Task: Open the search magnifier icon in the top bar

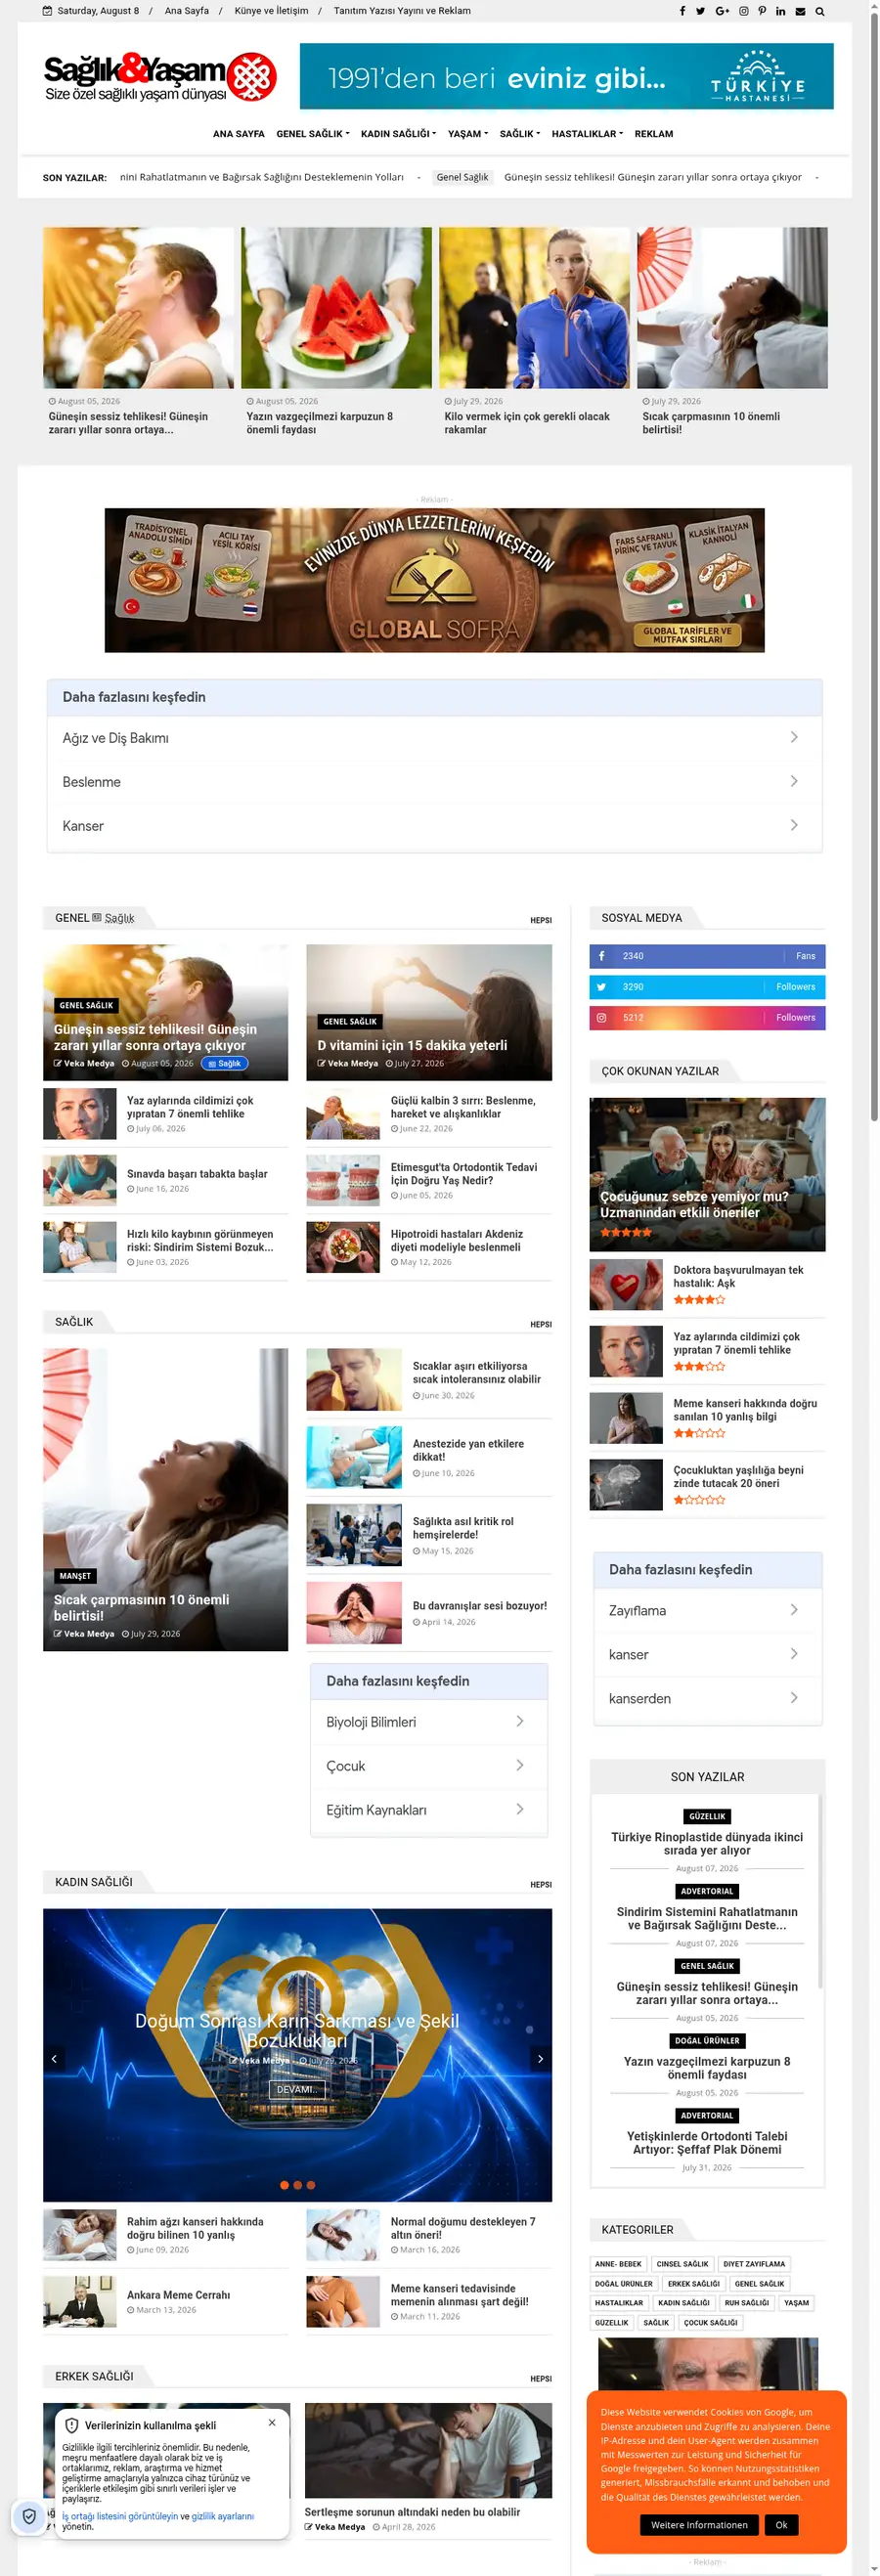Action: coord(820,11)
